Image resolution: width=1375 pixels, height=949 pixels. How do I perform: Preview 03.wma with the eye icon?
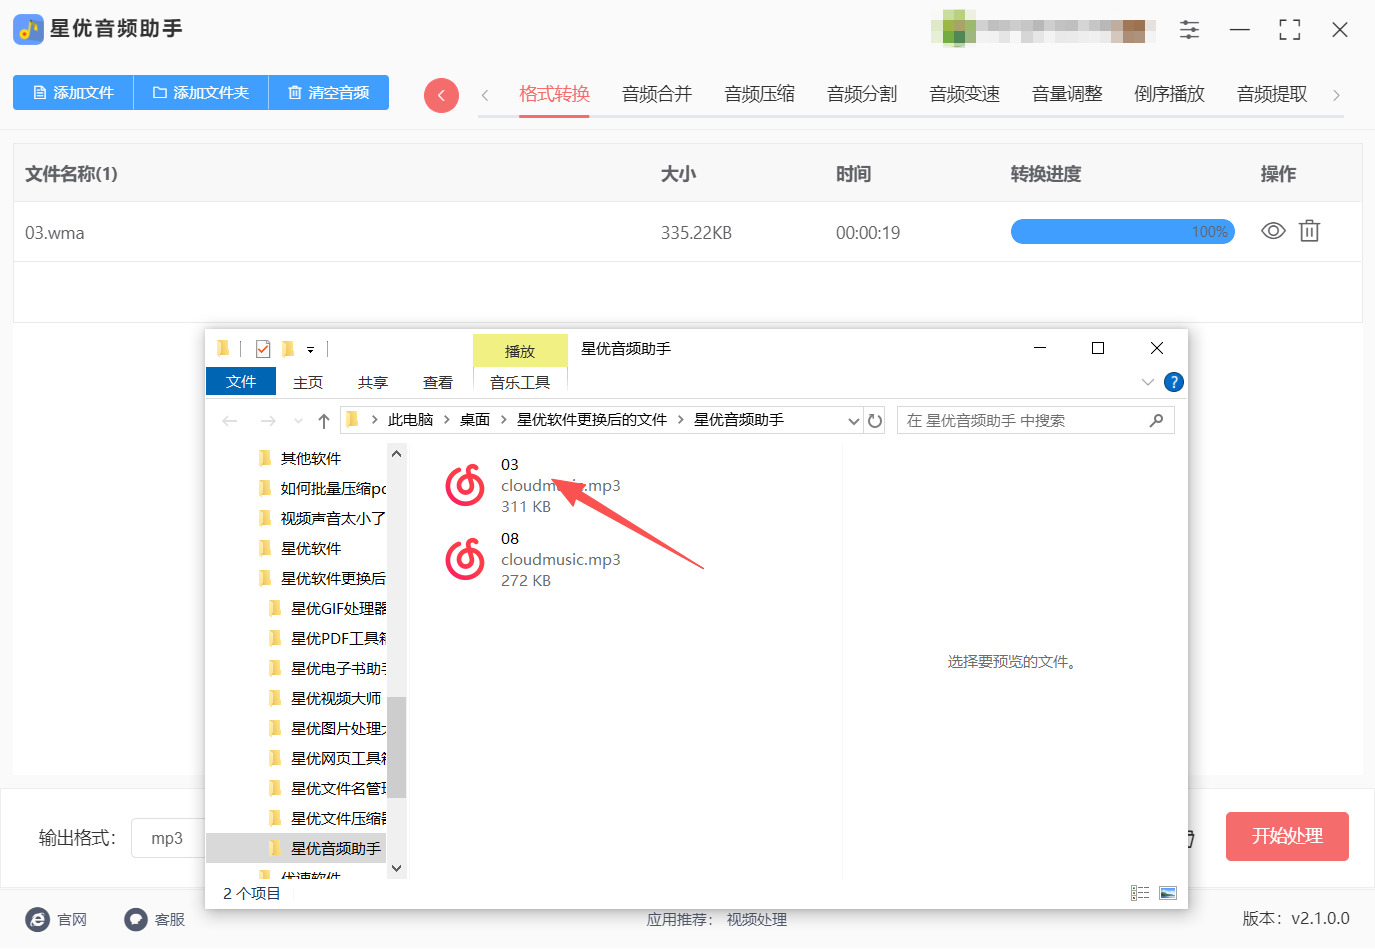[1273, 231]
